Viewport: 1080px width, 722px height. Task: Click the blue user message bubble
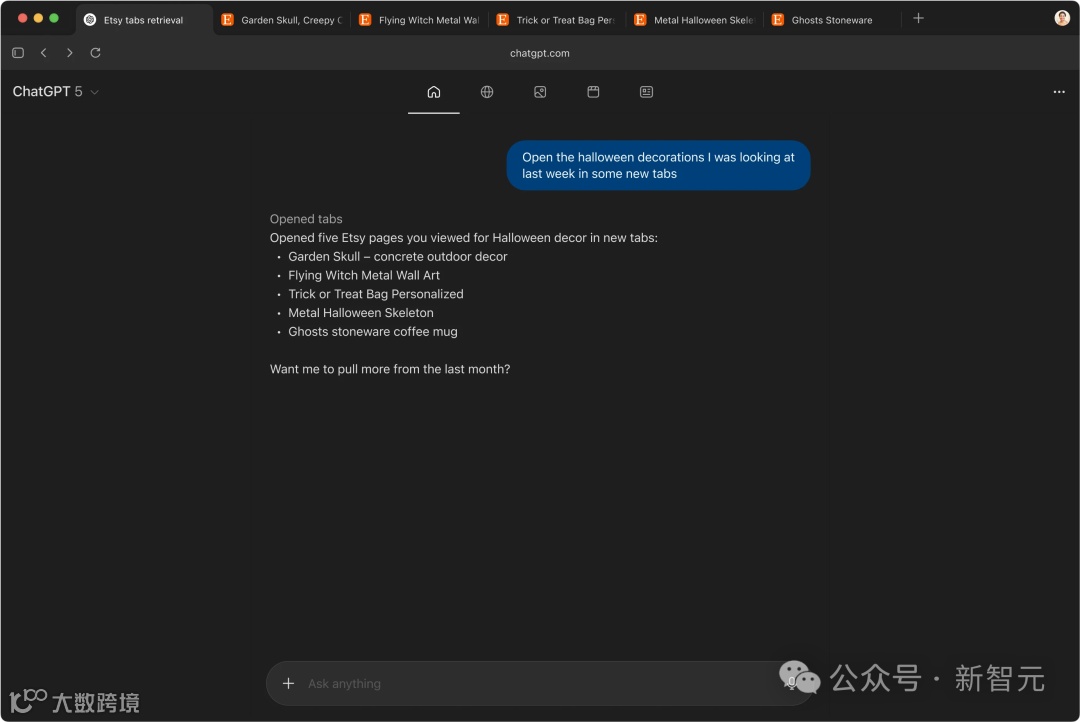658,165
